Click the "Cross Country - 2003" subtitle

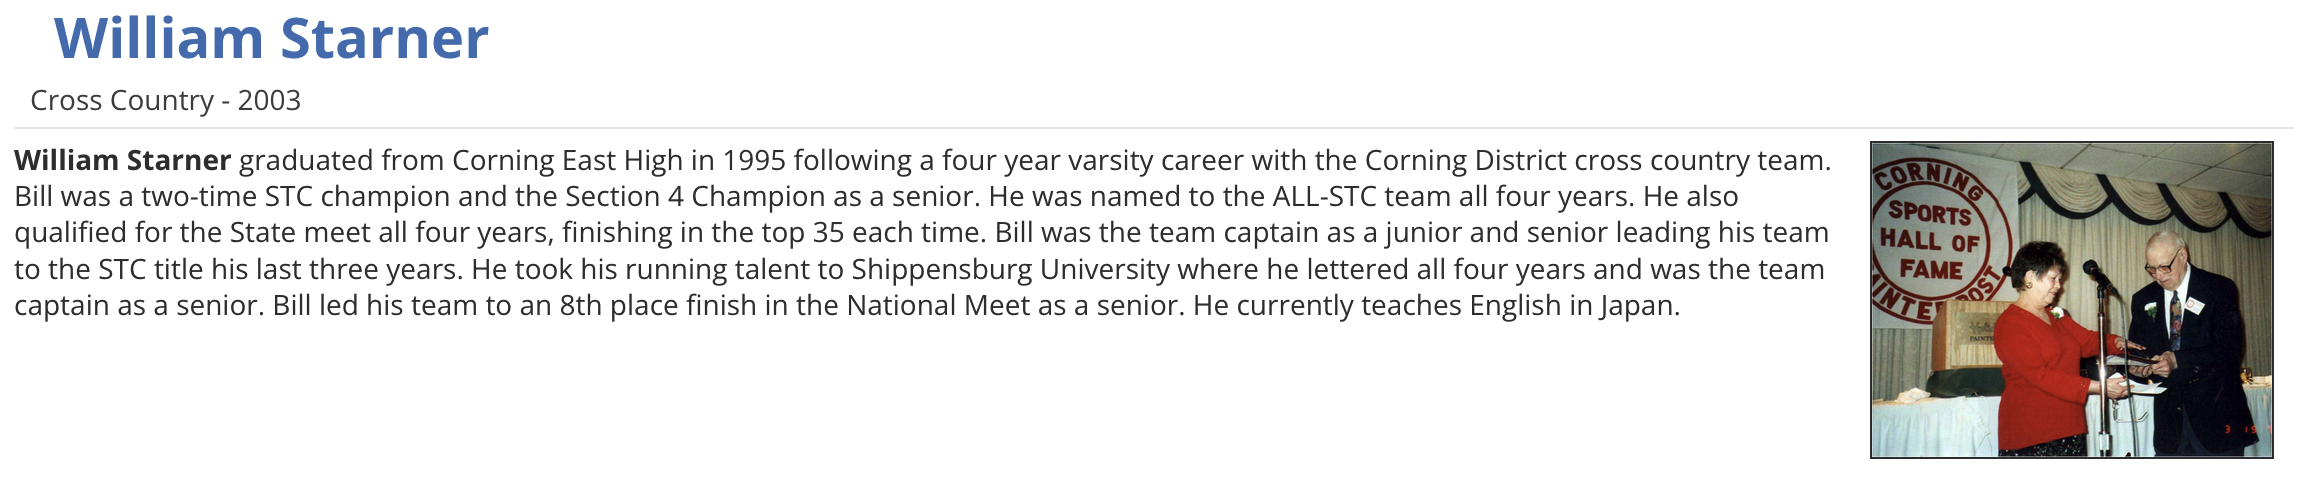click(x=165, y=100)
